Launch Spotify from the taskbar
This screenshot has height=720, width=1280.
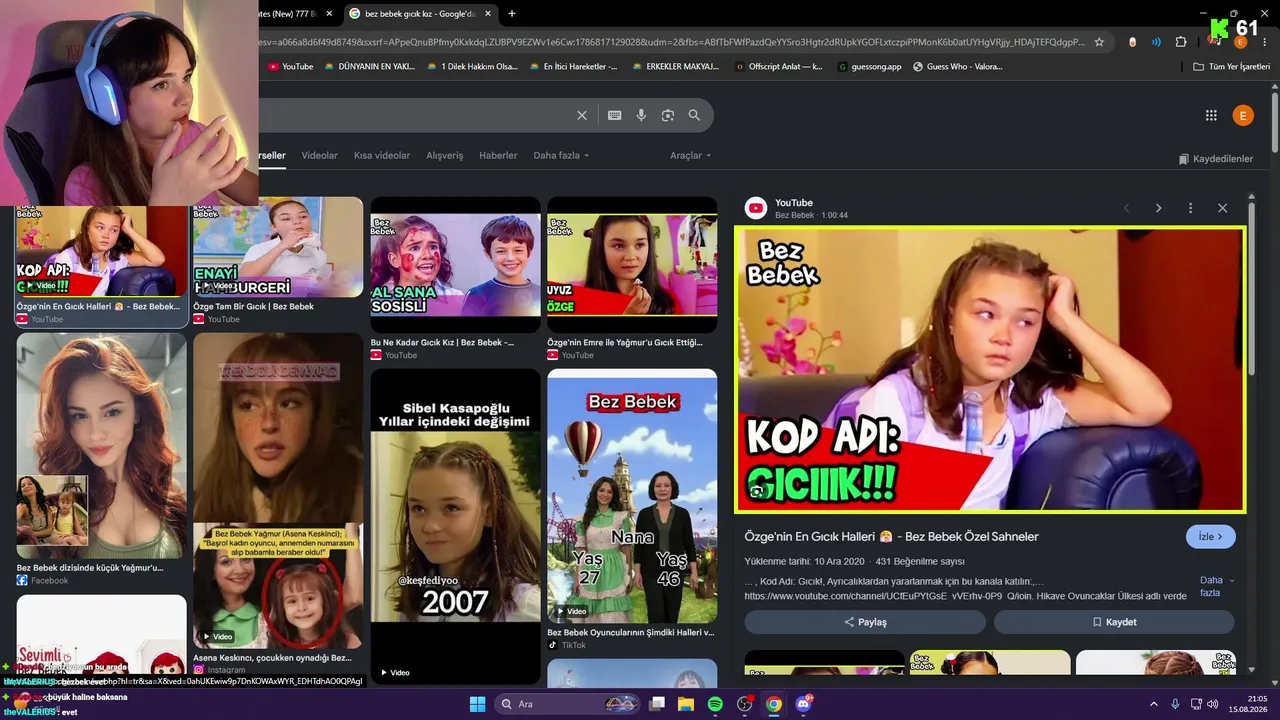[x=715, y=704]
